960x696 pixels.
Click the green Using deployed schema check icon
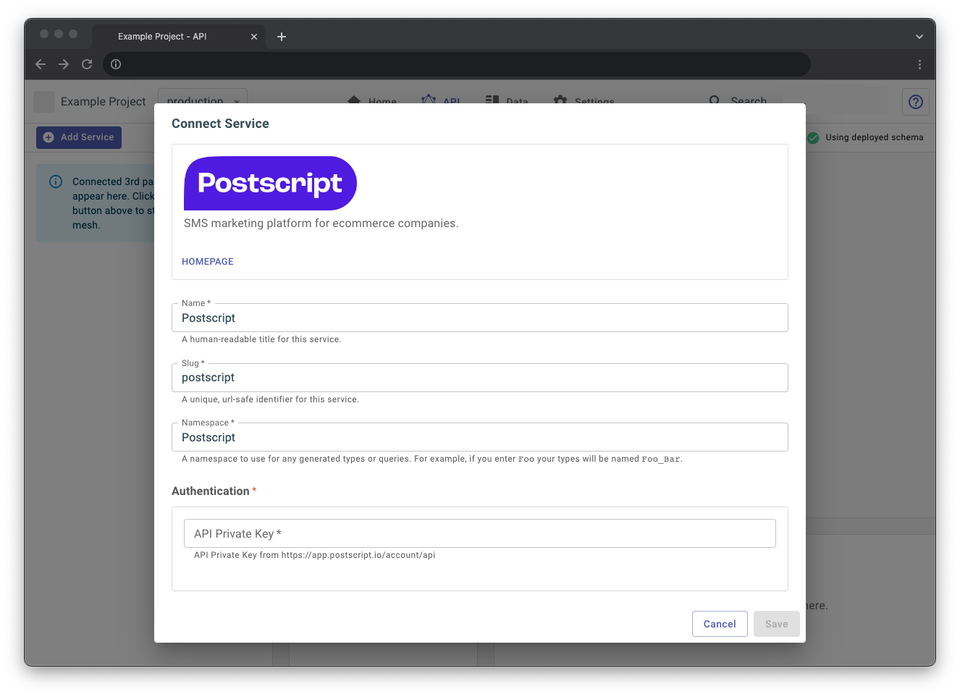(813, 137)
